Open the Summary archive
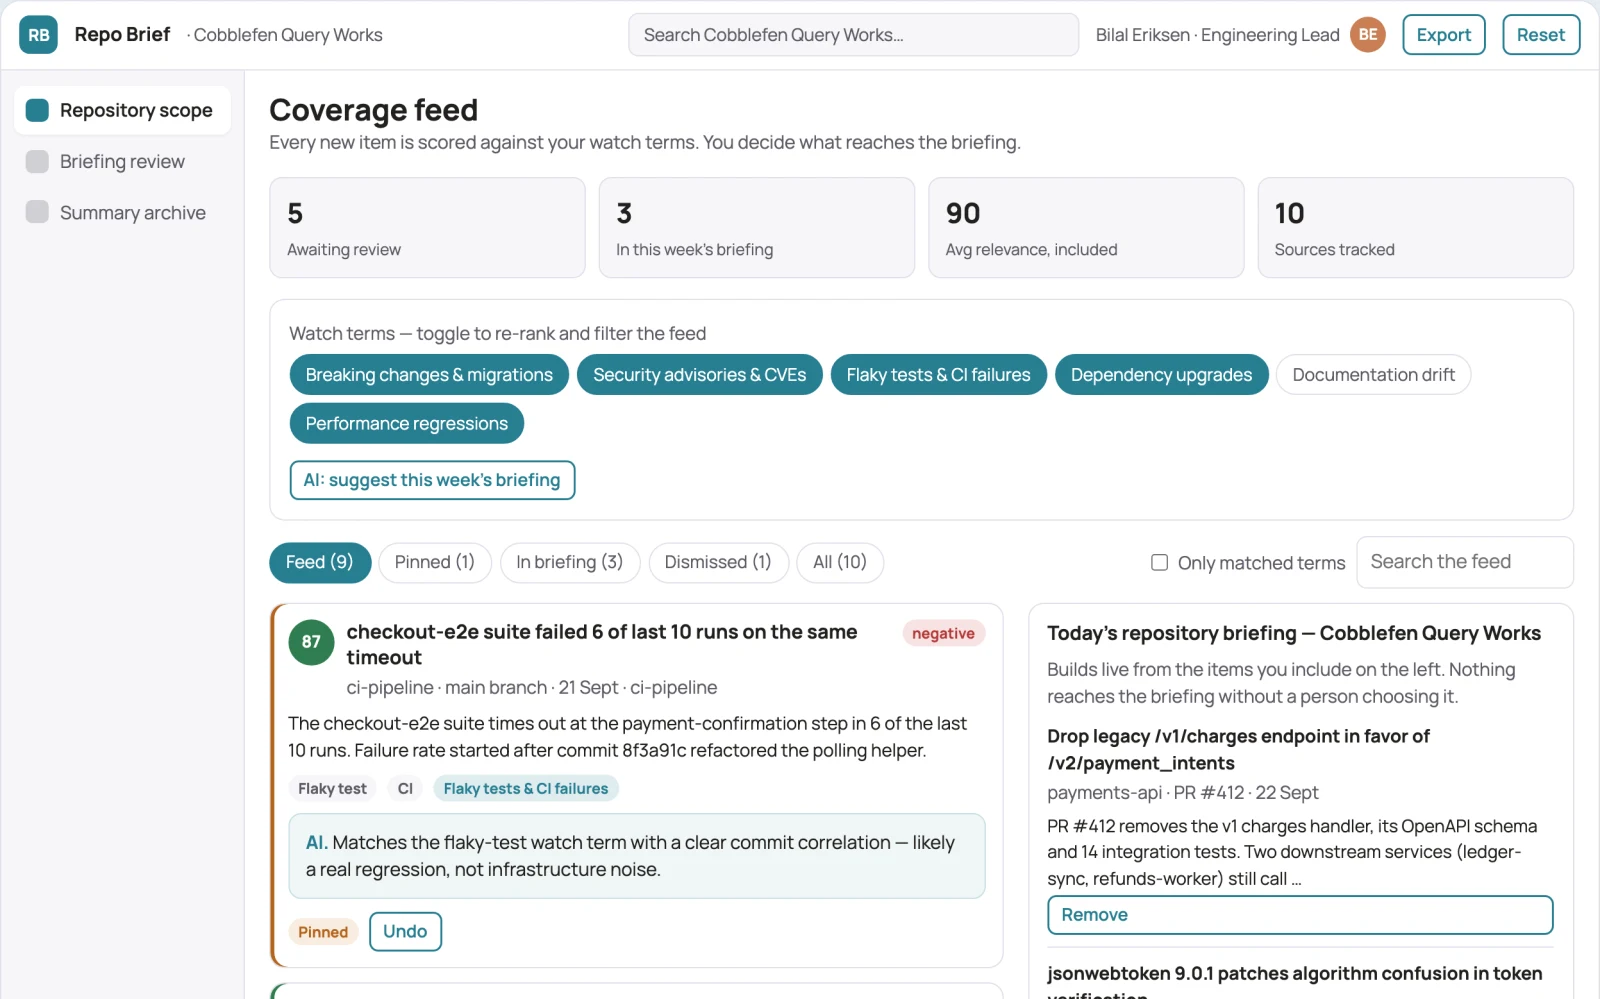The width and height of the screenshot is (1600, 999). click(x=123, y=212)
